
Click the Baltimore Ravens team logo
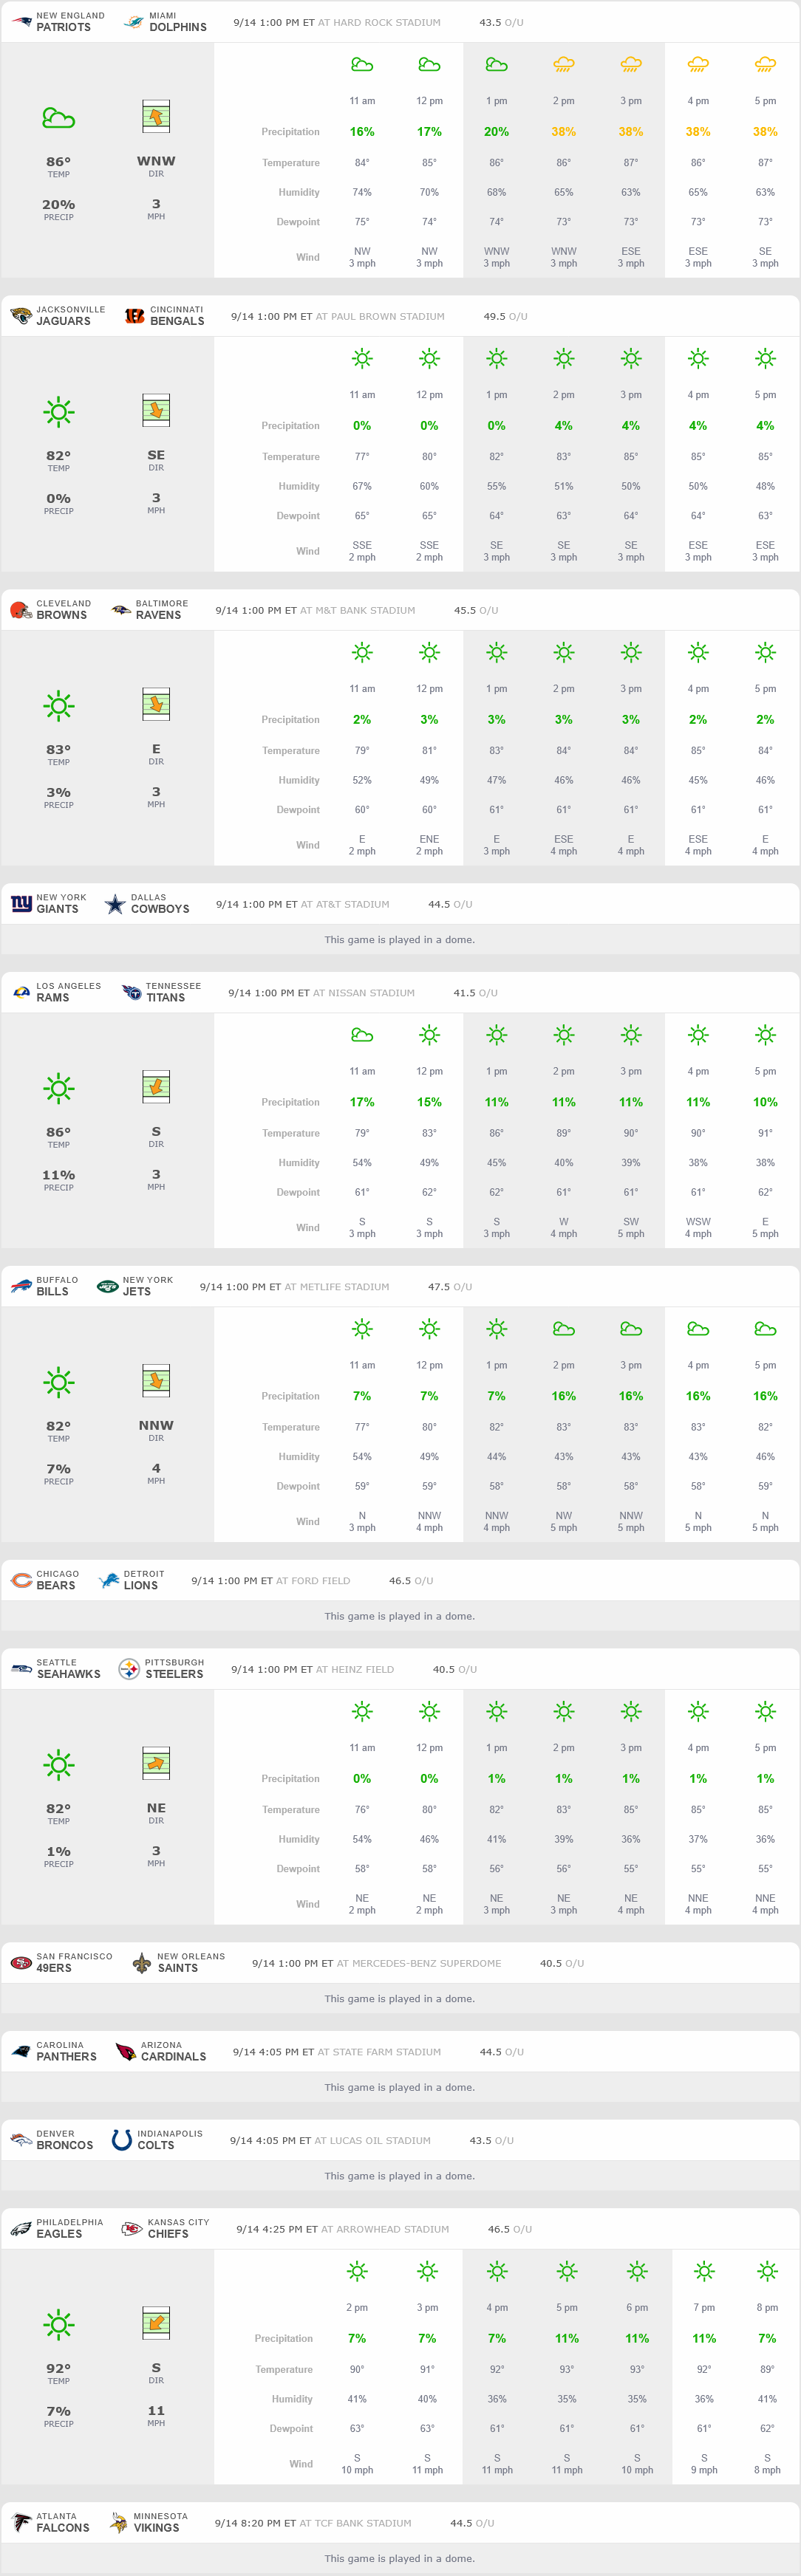pos(121,609)
